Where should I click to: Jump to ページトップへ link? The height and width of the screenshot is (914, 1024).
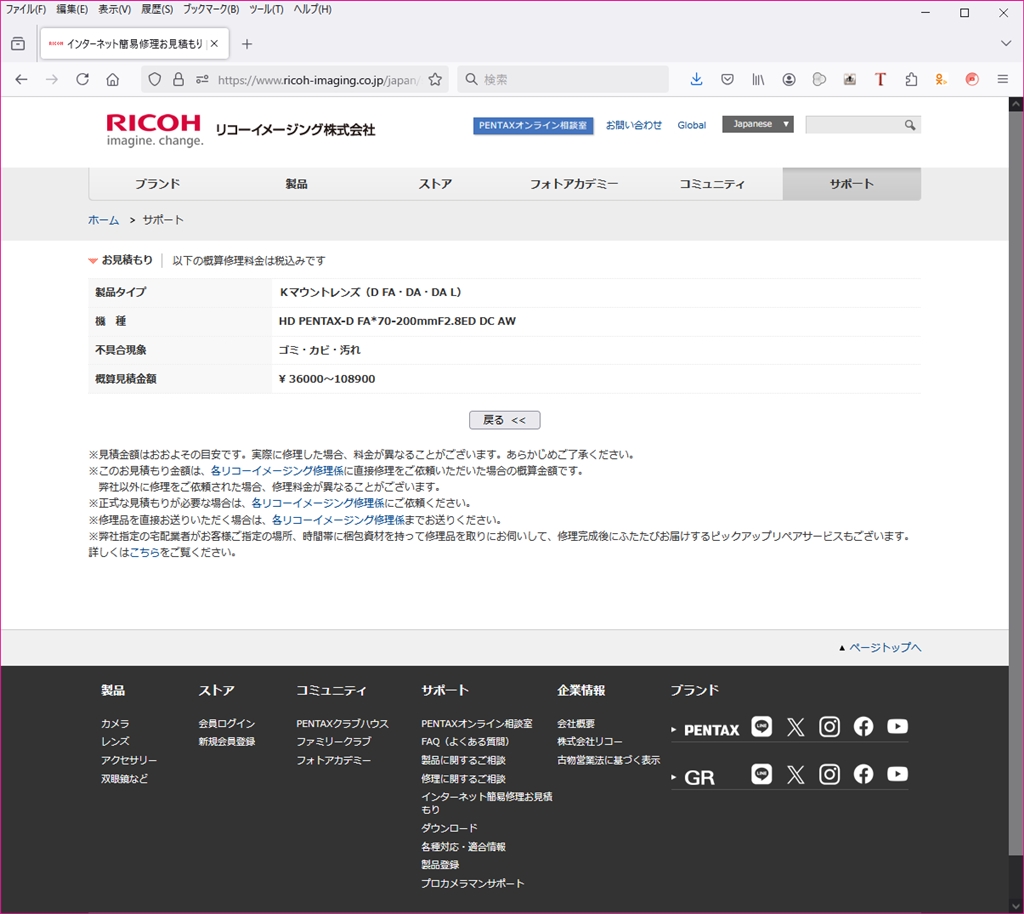885,647
